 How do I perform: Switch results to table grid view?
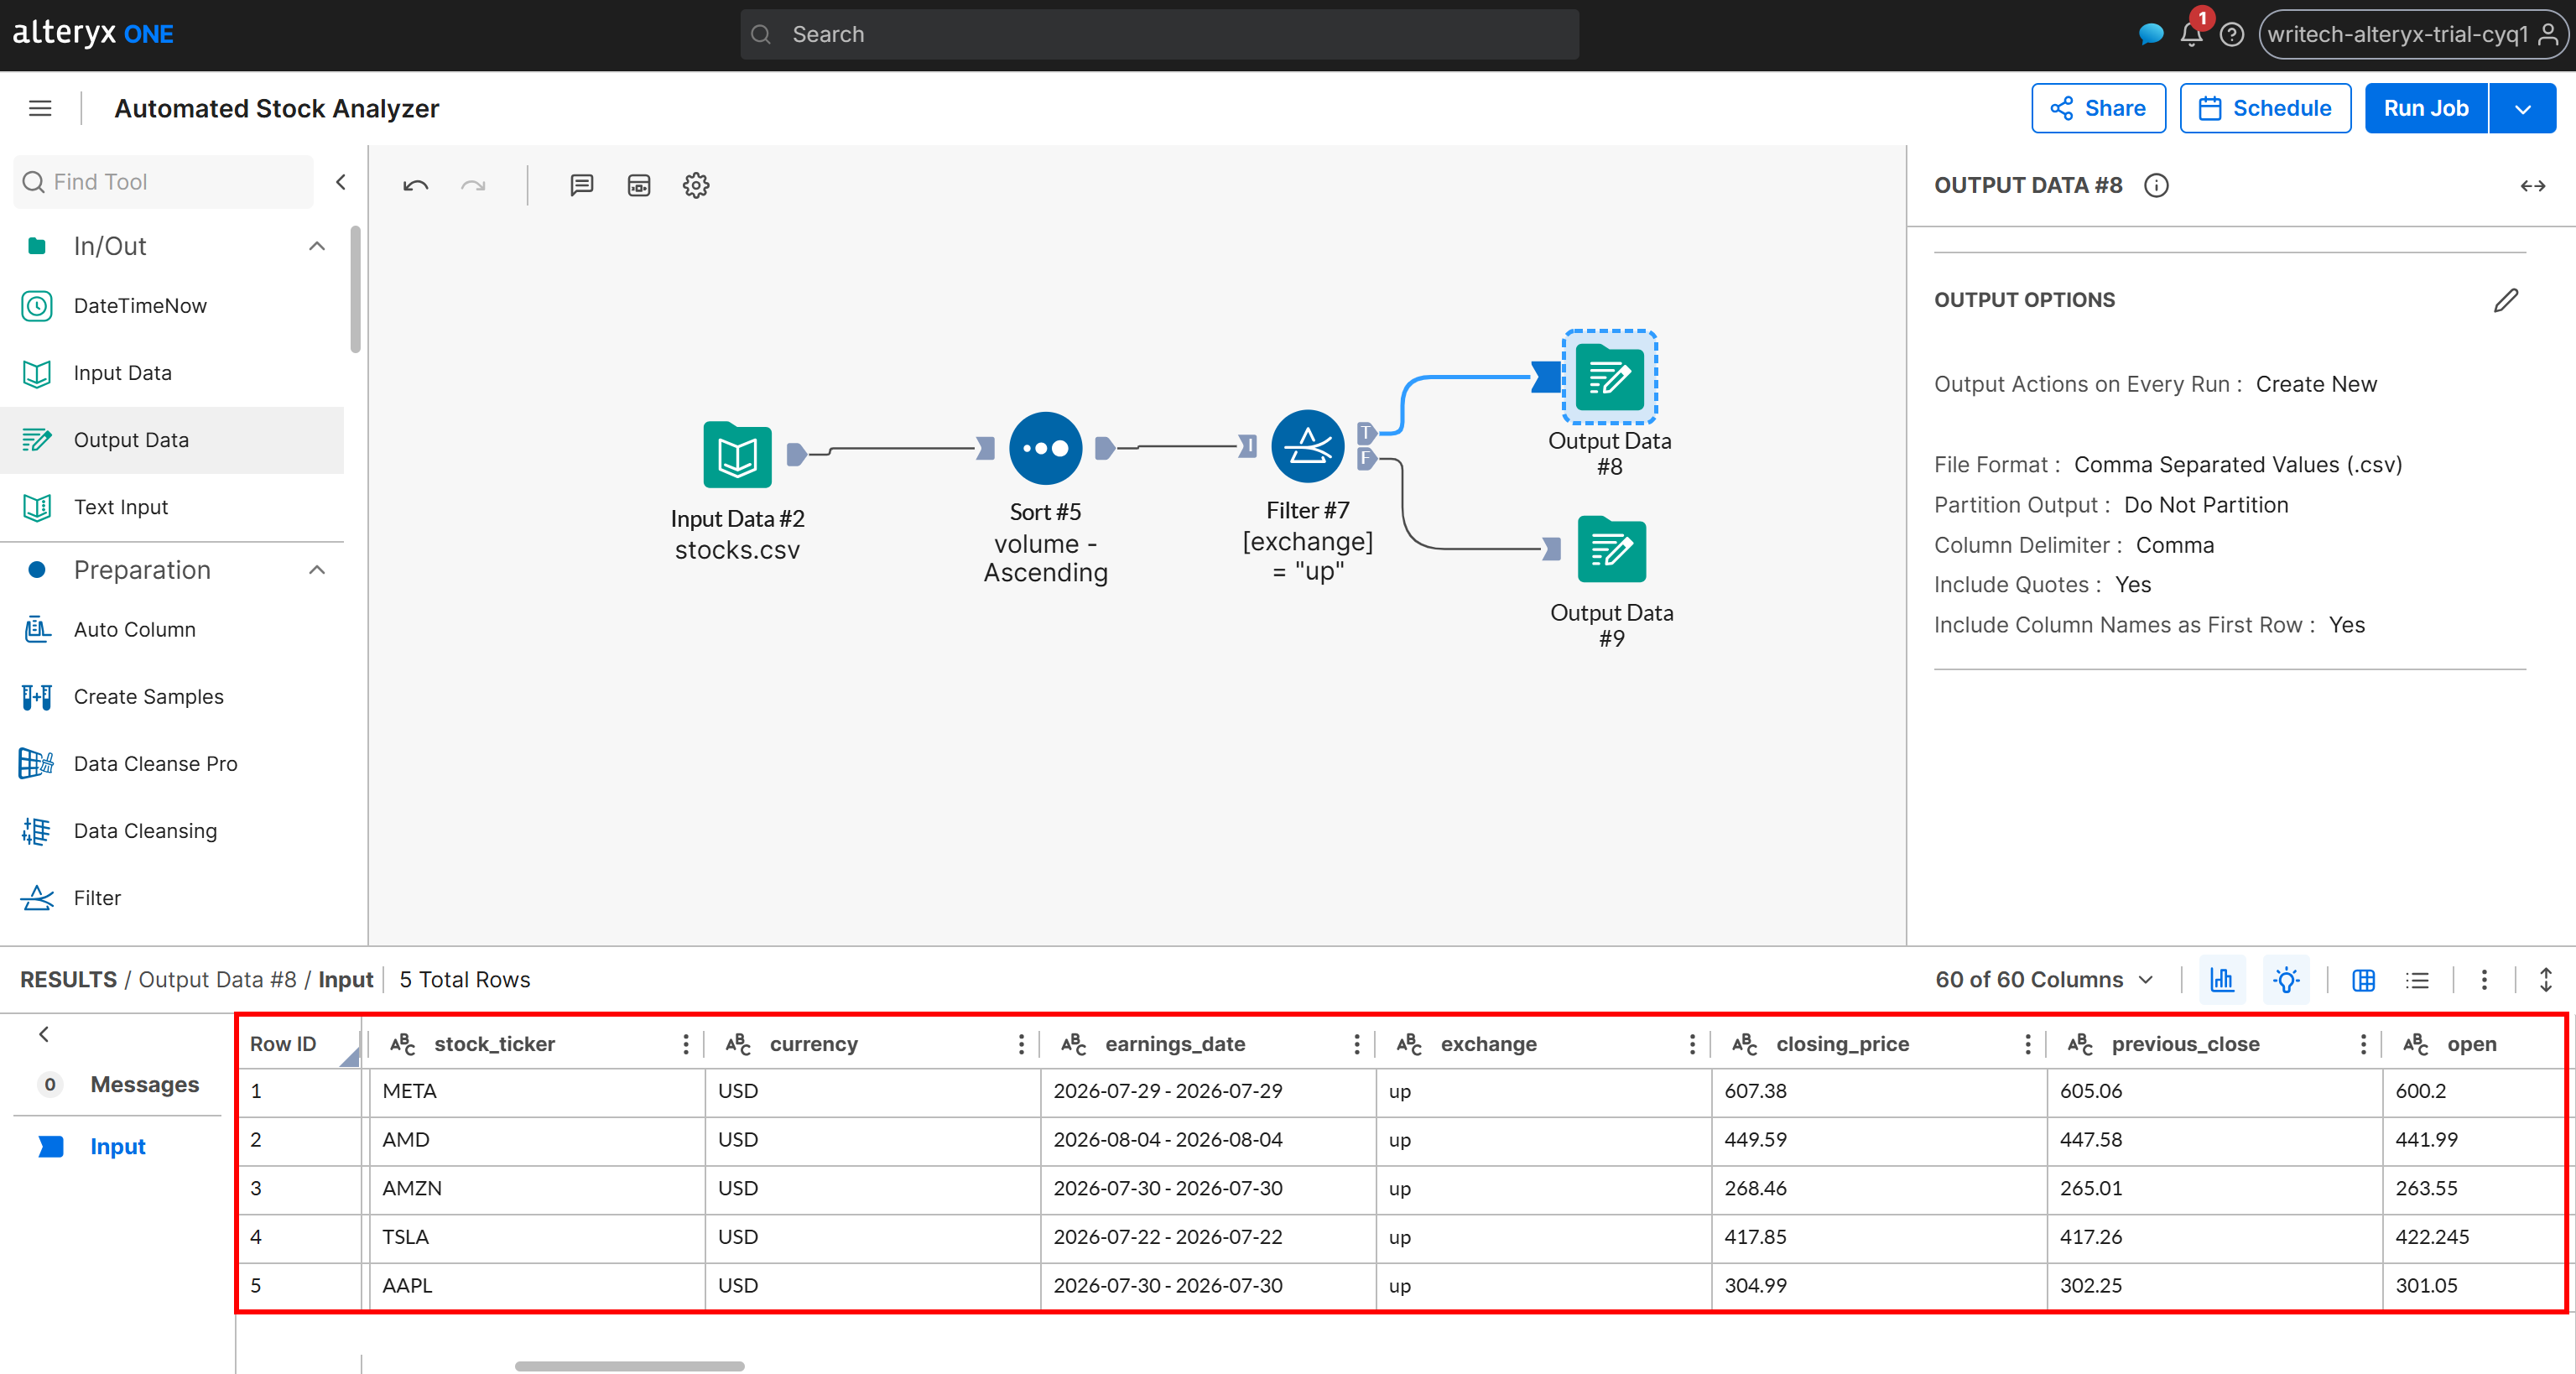click(x=2364, y=981)
